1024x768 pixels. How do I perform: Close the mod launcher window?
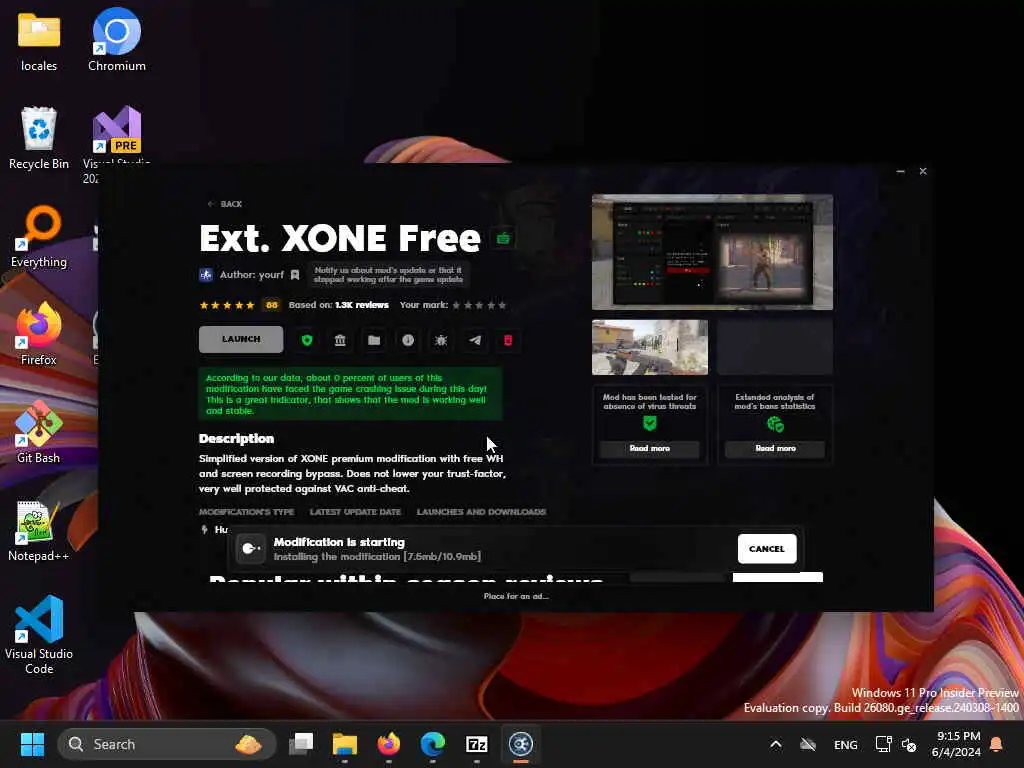click(923, 171)
